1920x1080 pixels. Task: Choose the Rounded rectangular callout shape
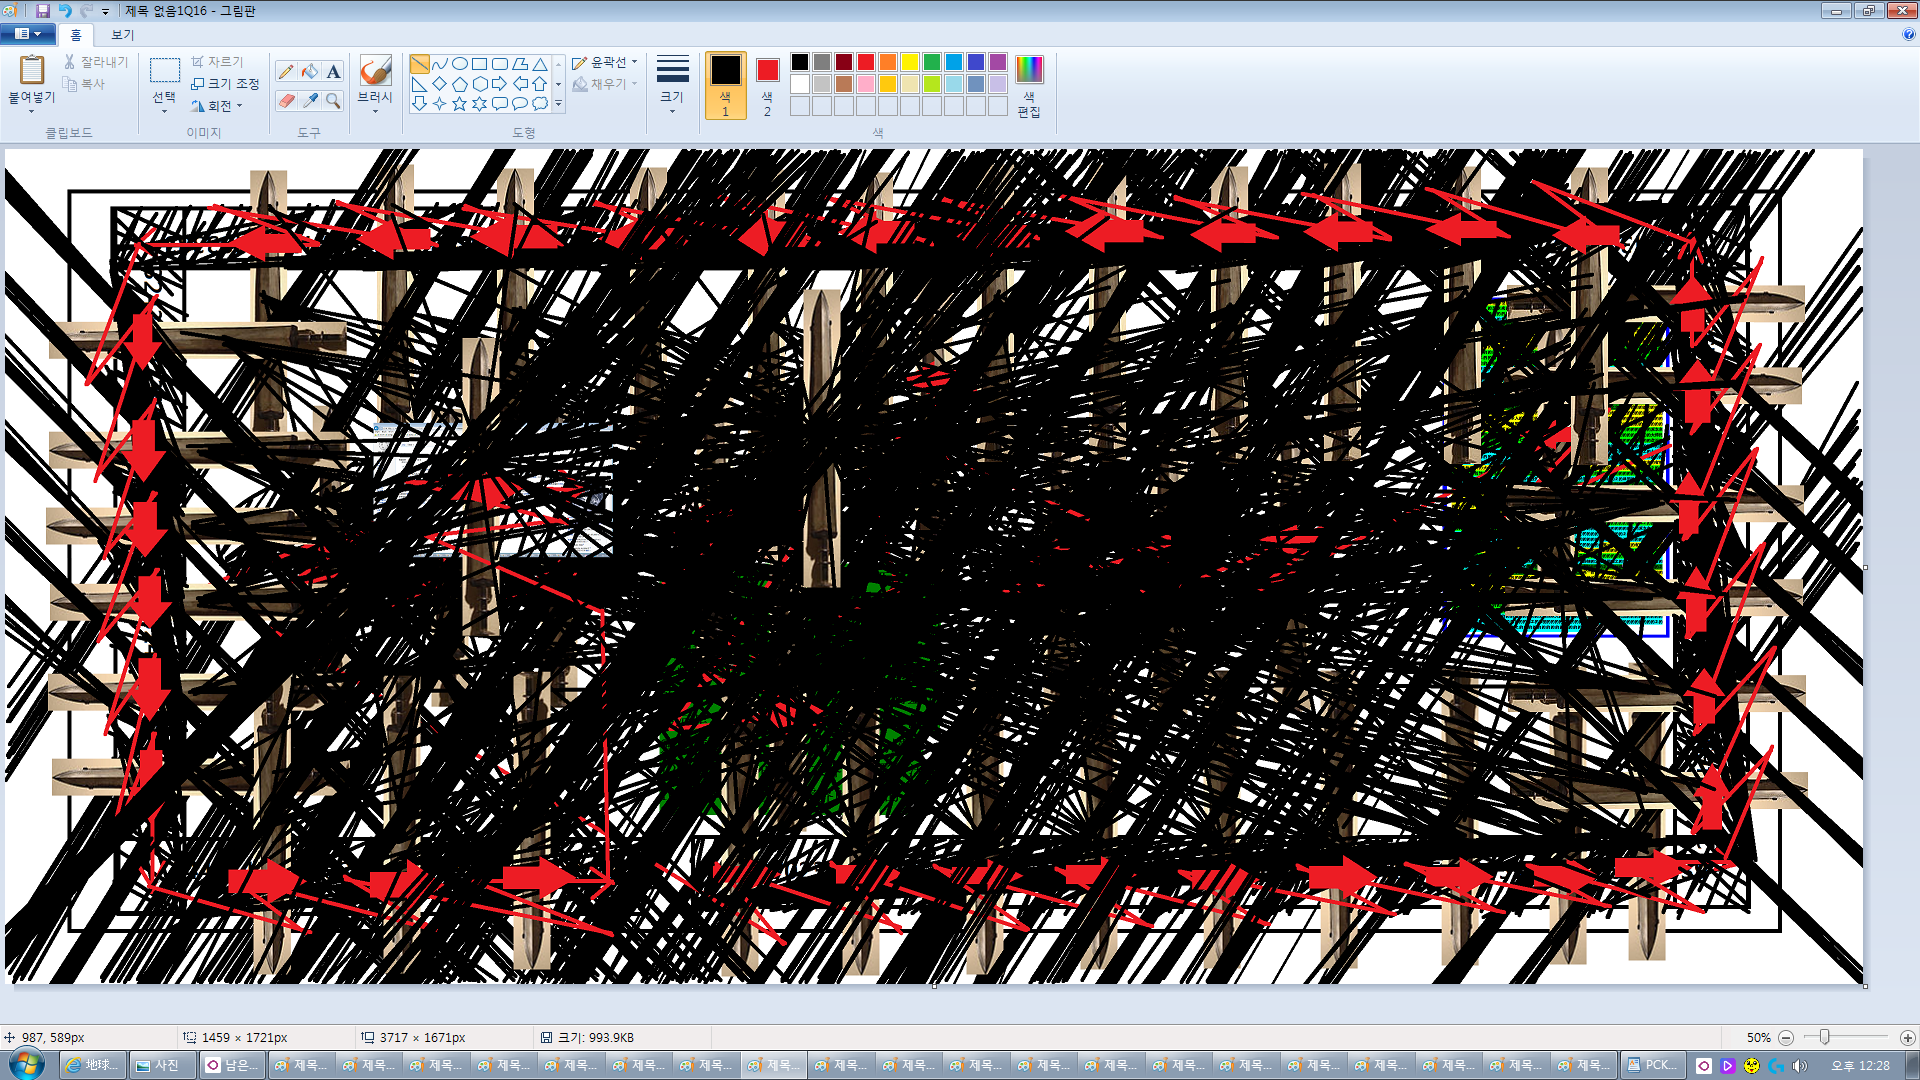coord(500,103)
